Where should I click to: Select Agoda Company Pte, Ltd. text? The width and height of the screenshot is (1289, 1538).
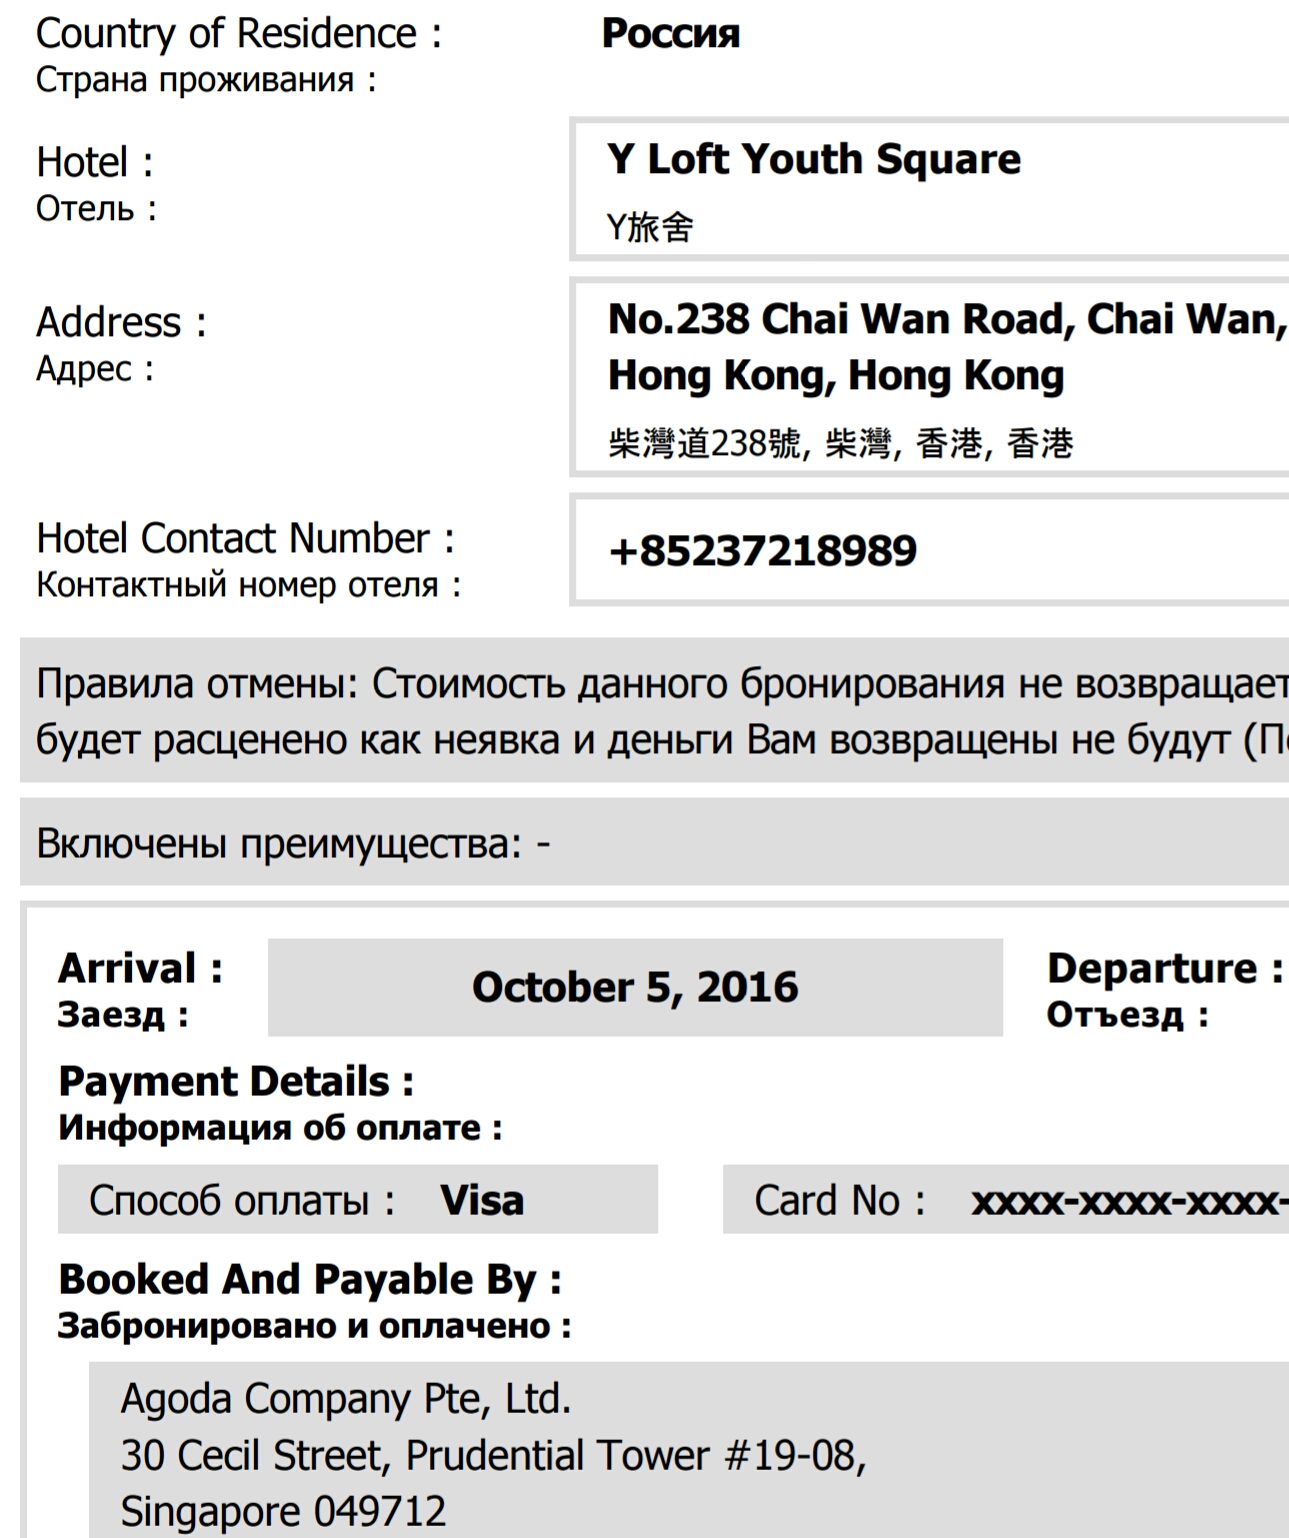coord(346,1399)
